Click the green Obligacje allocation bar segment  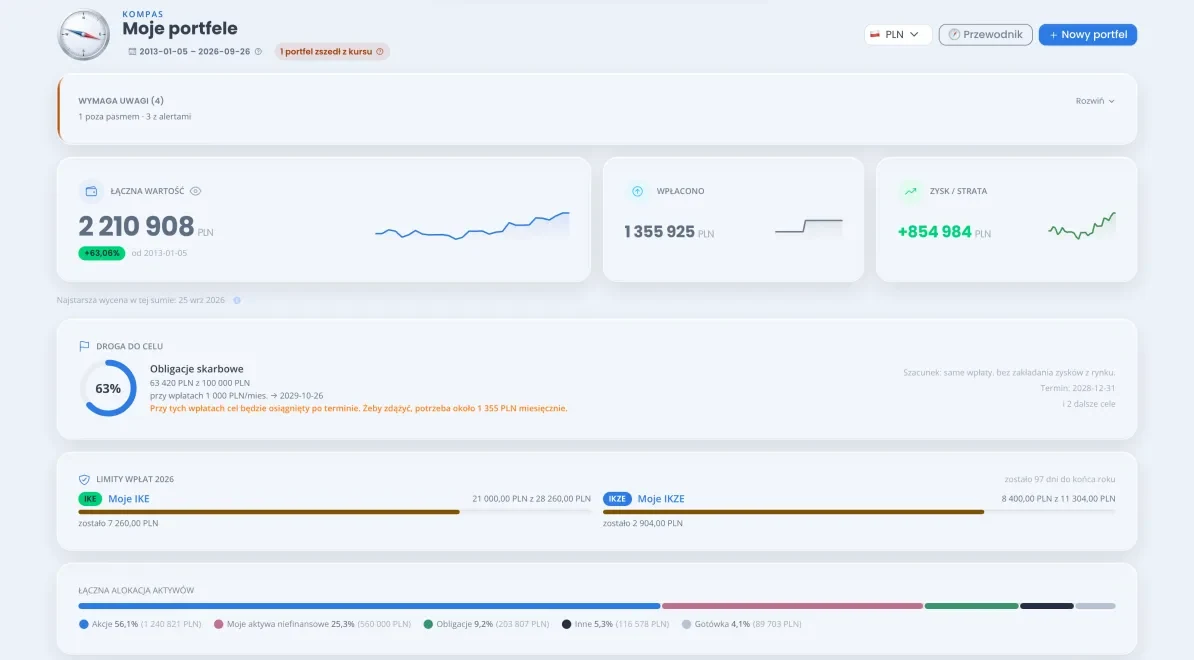972,606
